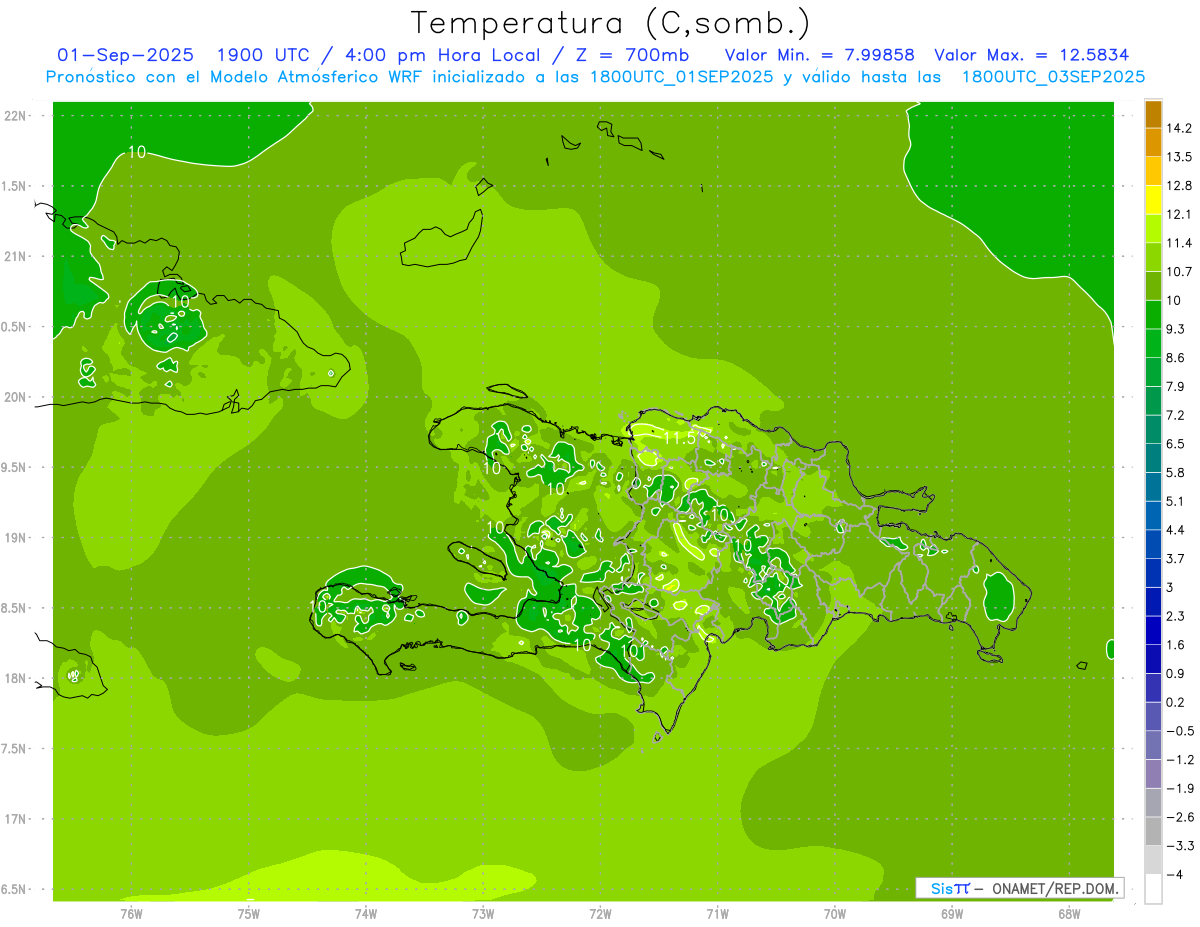Click the "68W" longitude axis label
The image size is (1200, 927).
pyautogui.click(x=1068, y=913)
